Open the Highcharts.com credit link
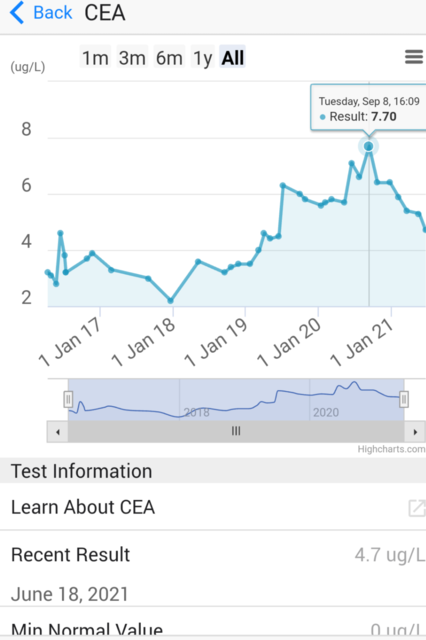This screenshot has width=426, height=640. (391, 449)
